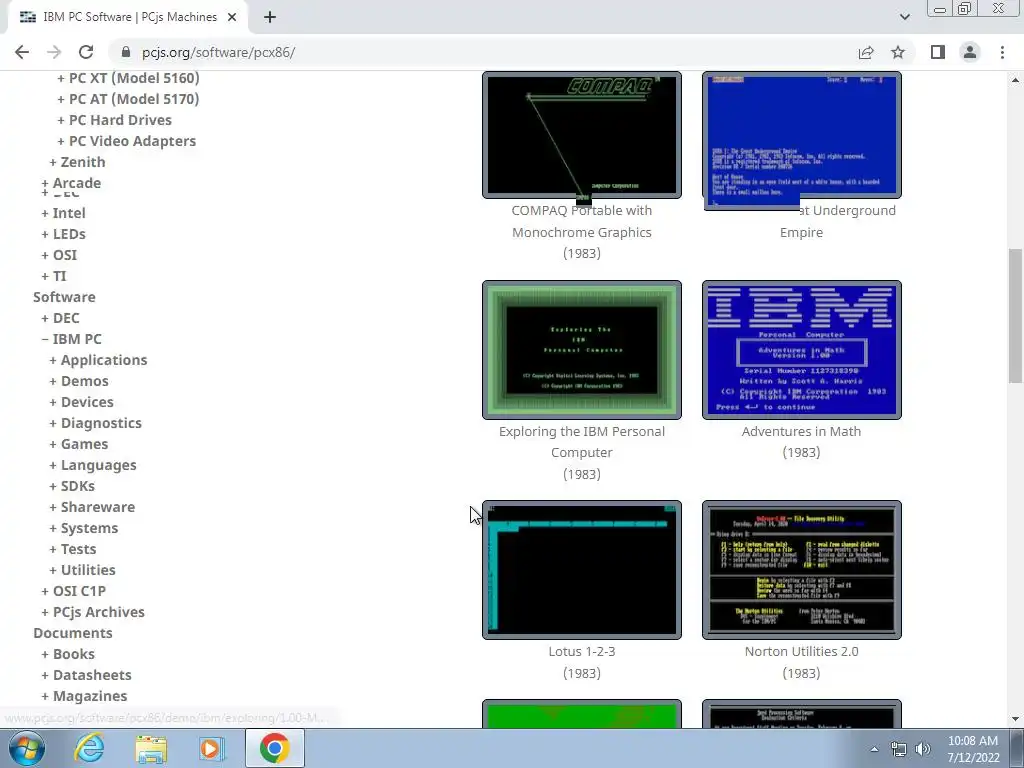Click the page vertical scrollbar thumb
1024x768 pixels.
pyautogui.click(x=1015, y=315)
